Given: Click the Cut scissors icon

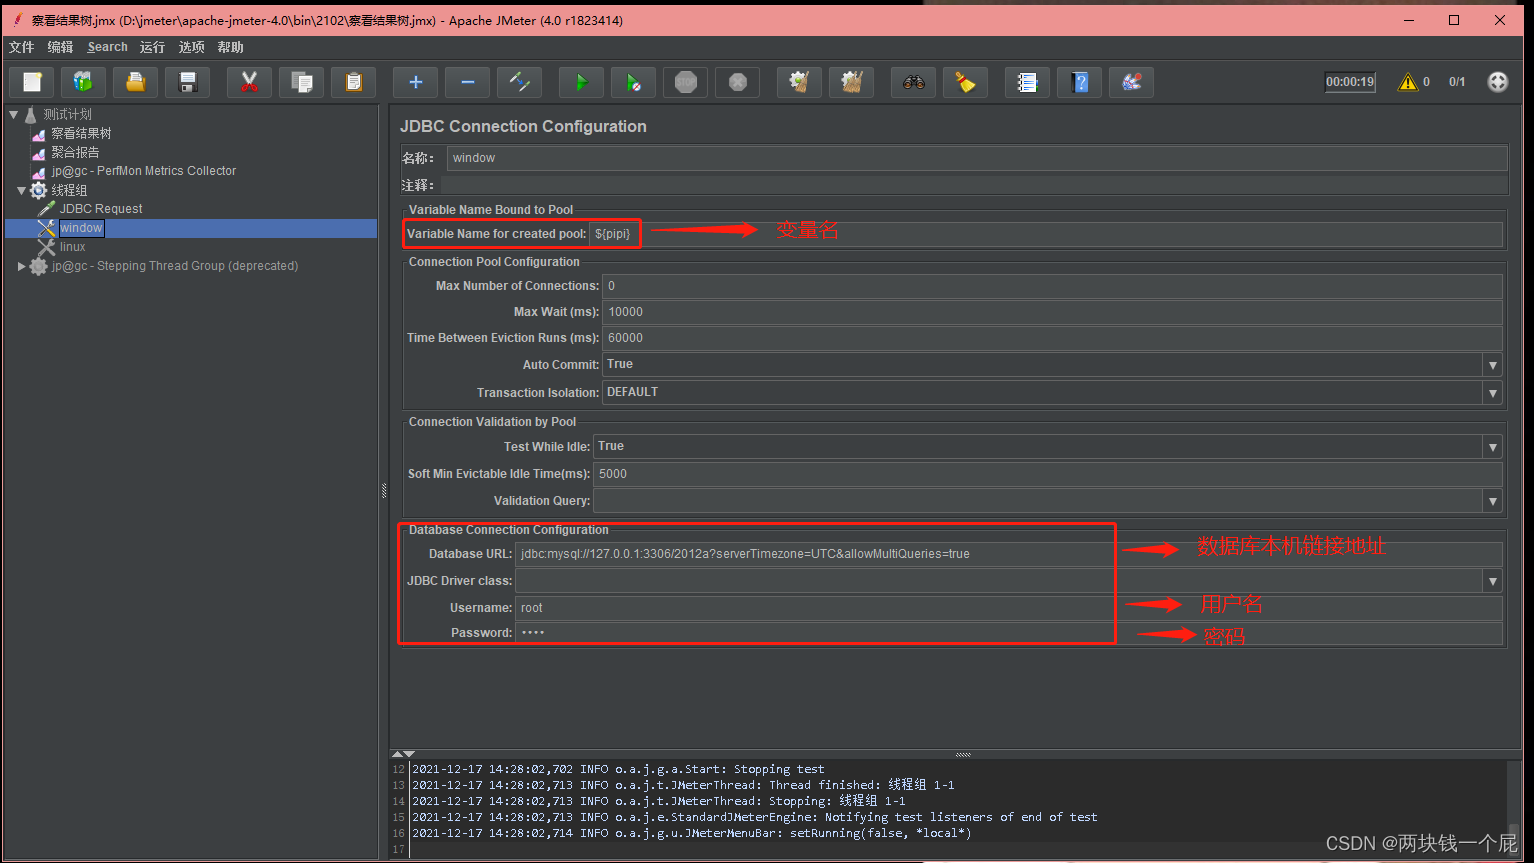Looking at the screenshot, I should (250, 82).
